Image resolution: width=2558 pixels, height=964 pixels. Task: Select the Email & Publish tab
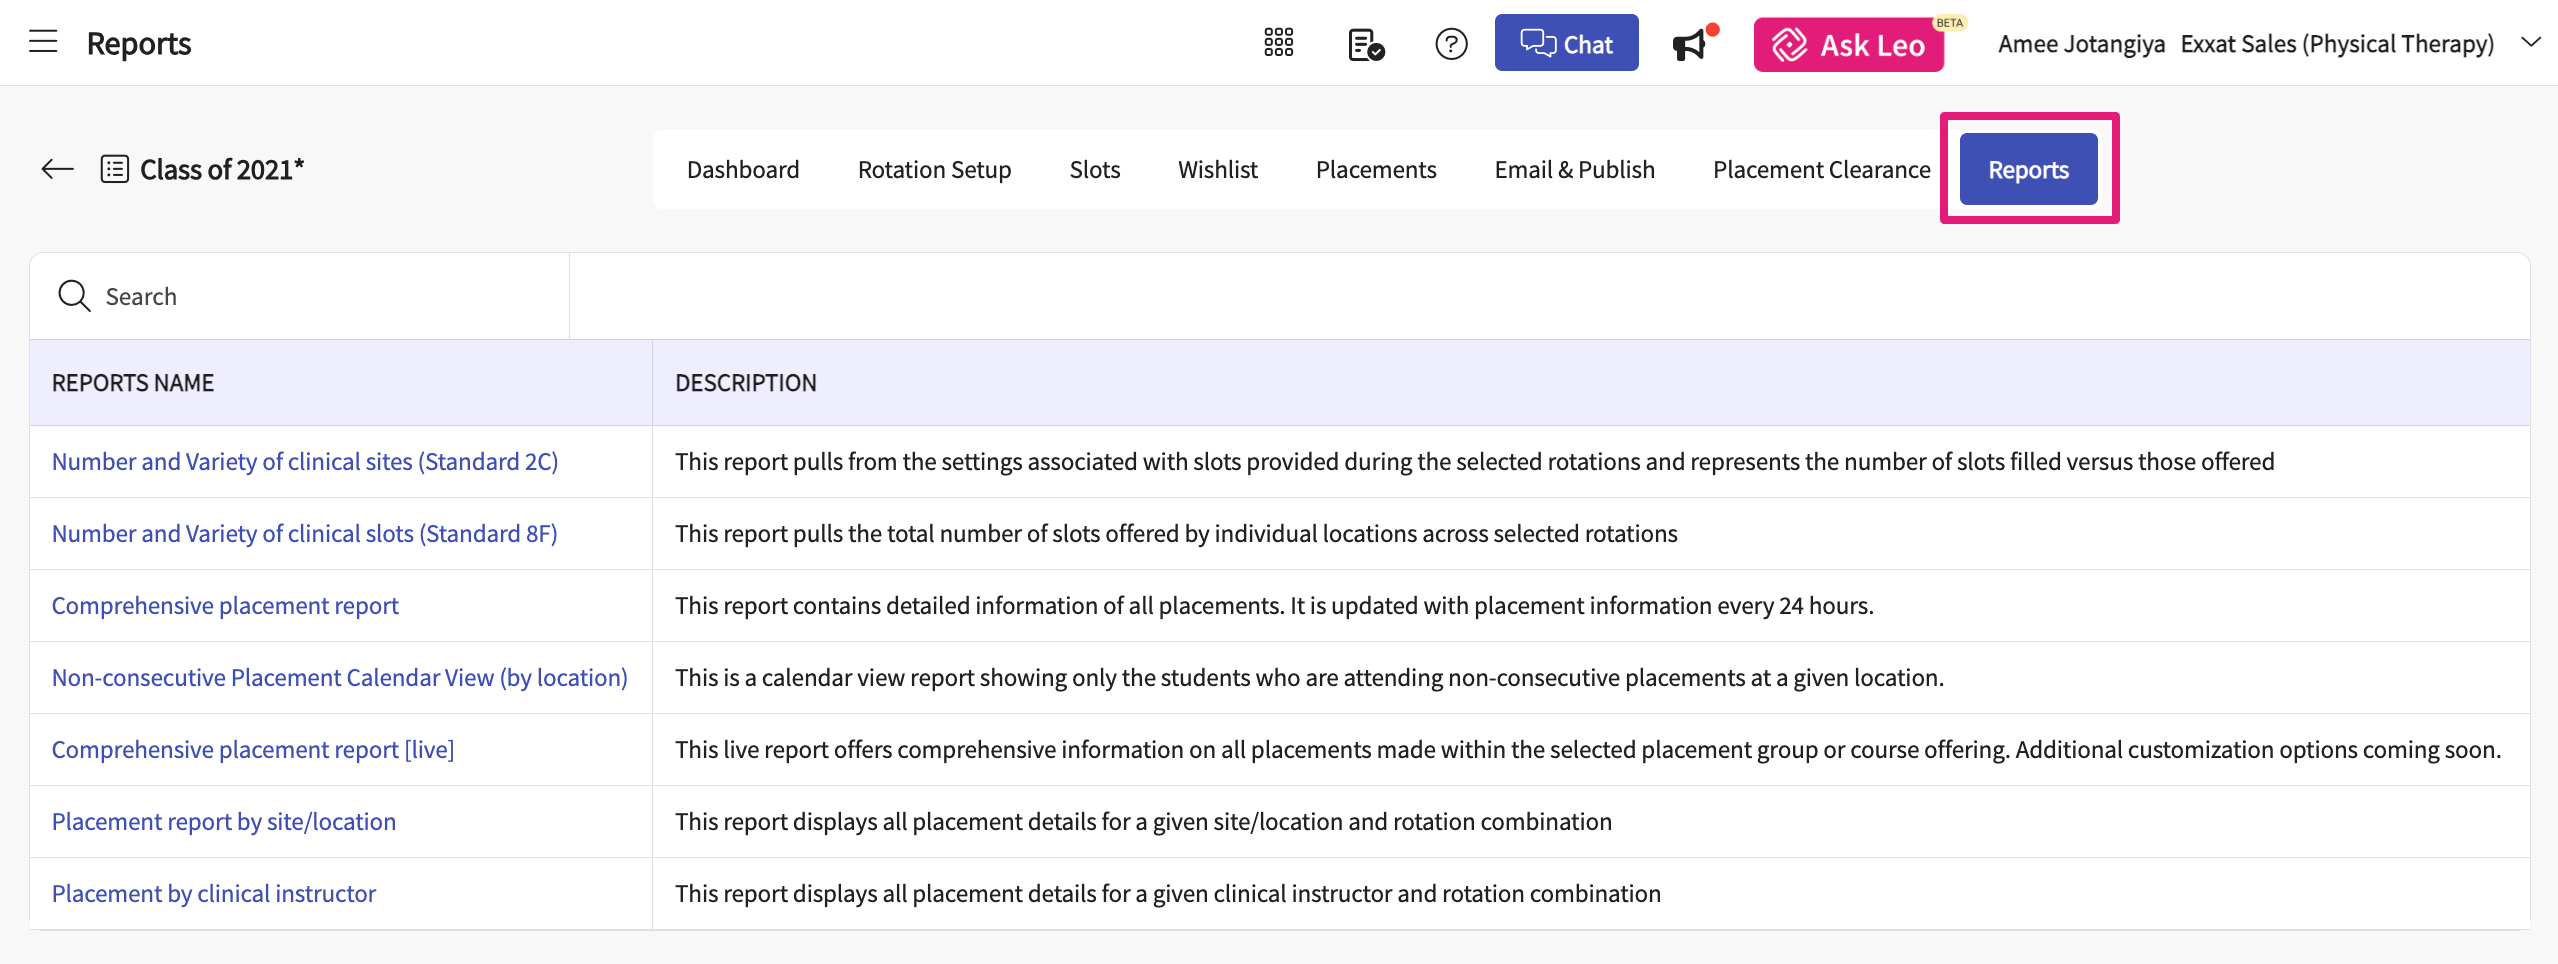[x=1574, y=170]
